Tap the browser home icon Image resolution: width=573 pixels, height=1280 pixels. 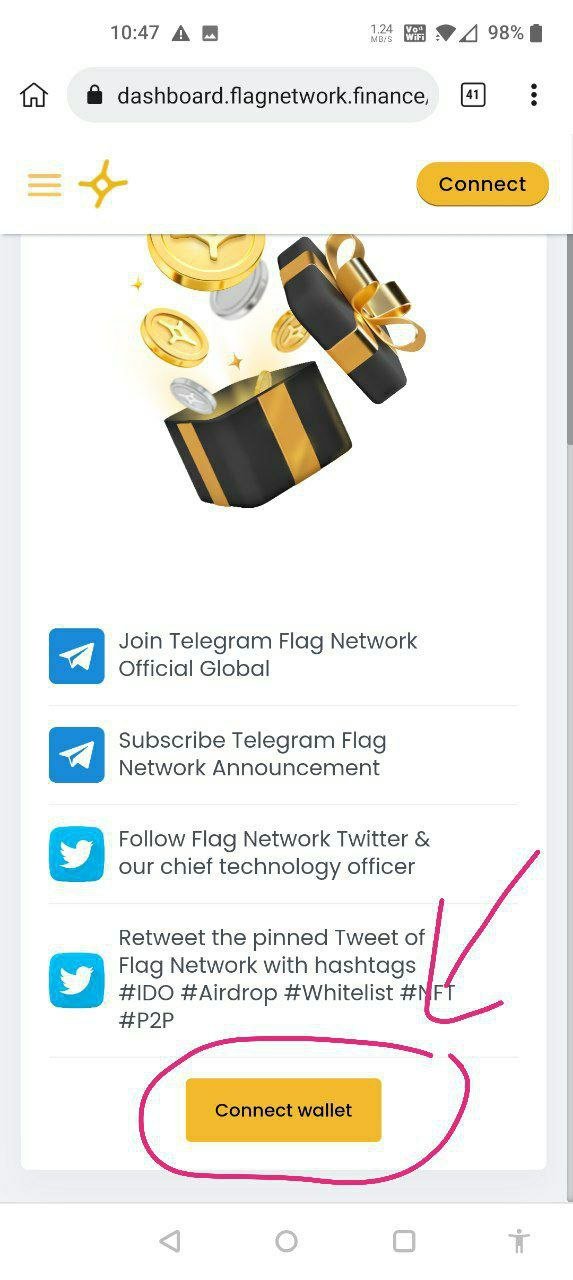[x=34, y=95]
